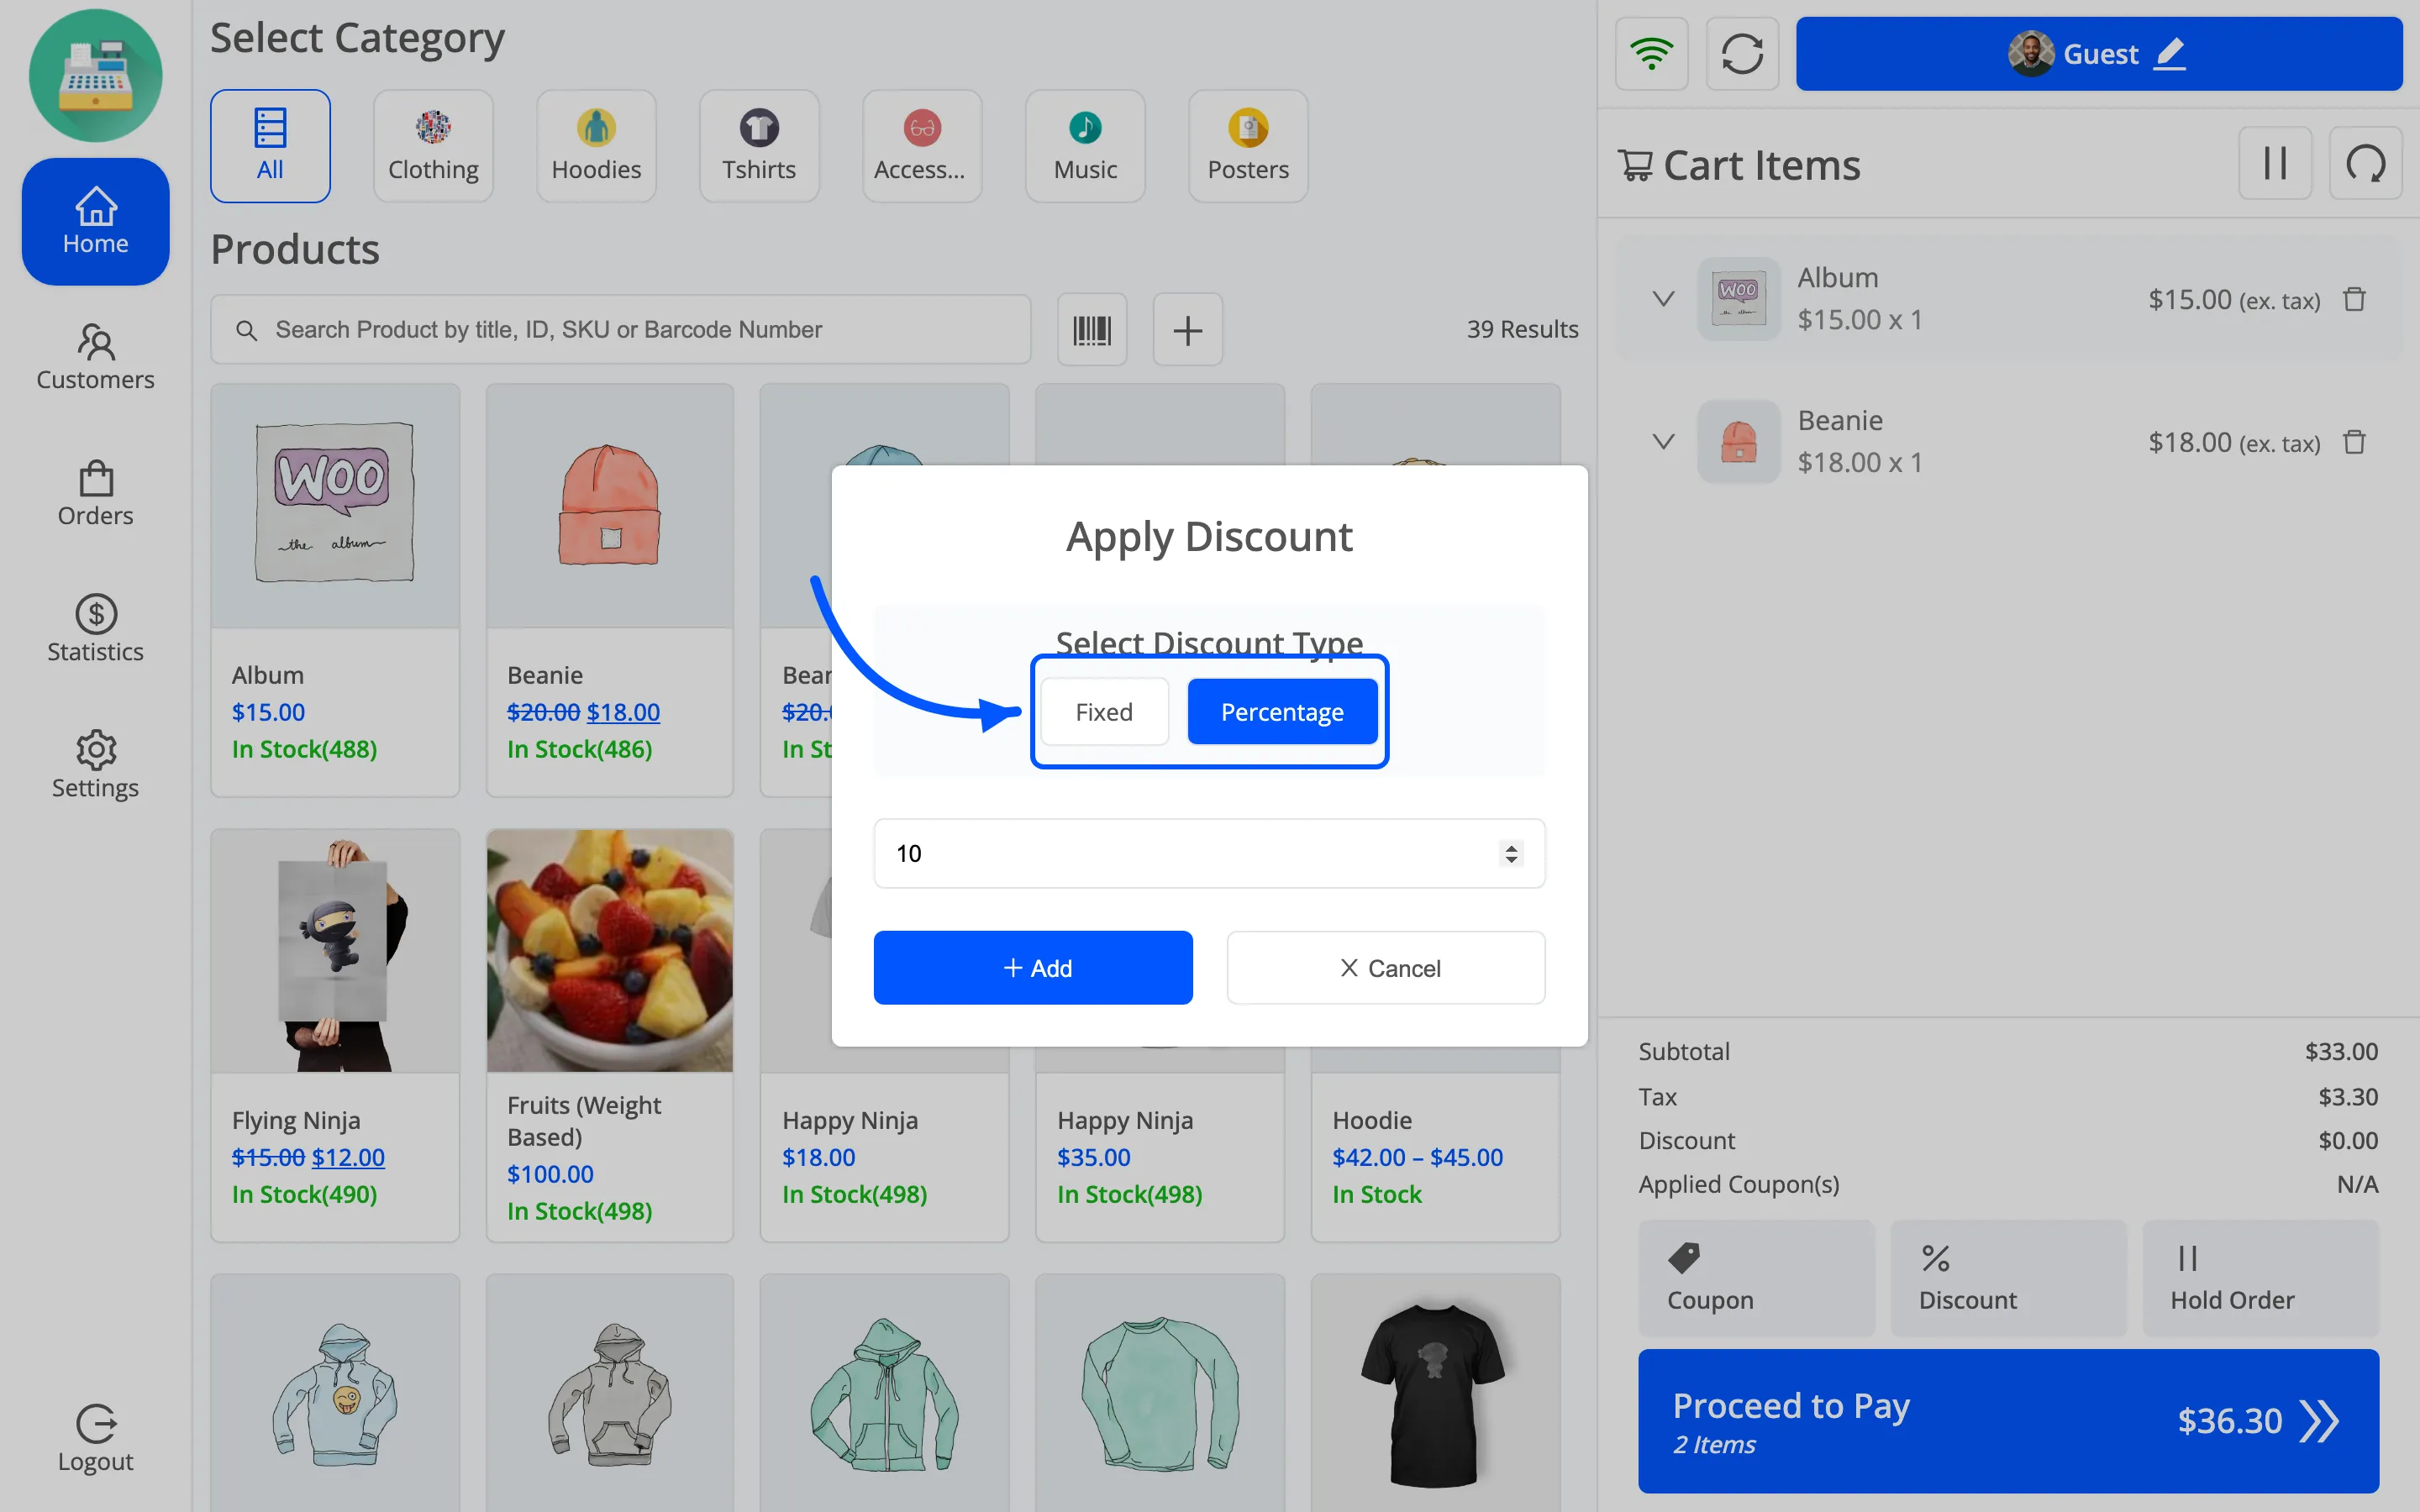Filter by the Hoodies category
This screenshot has width=2420, height=1512.
pyautogui.click(x=596, y=146)
